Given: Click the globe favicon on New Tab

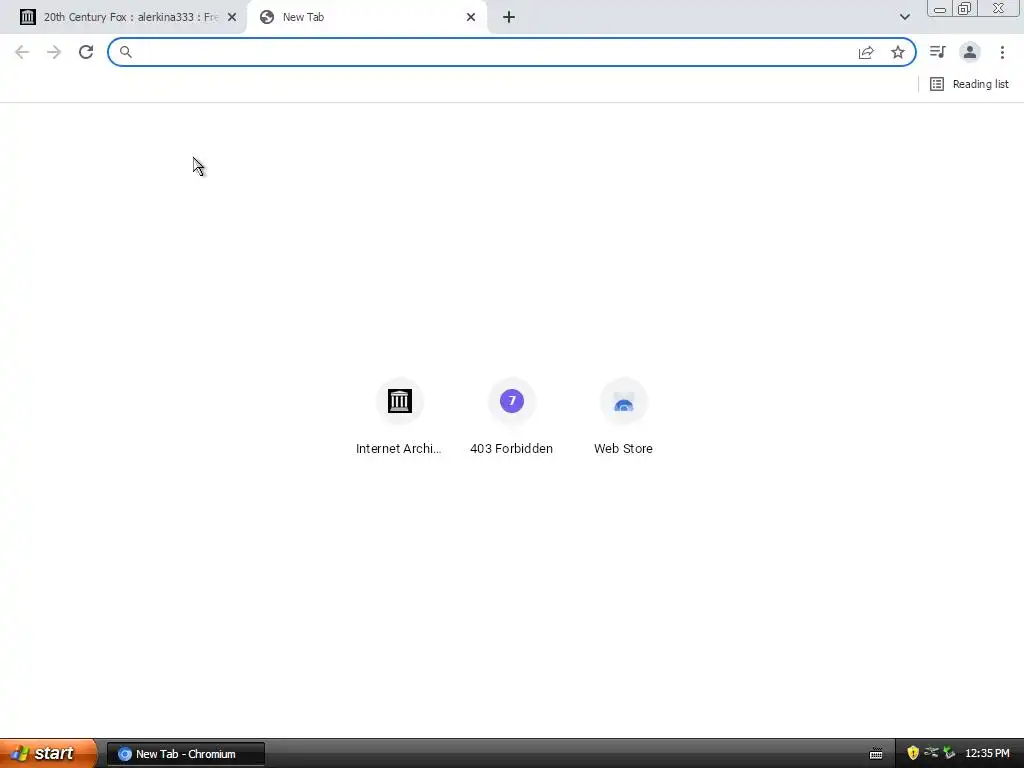Looking at the screenshot, I should [x=266, y=18].
